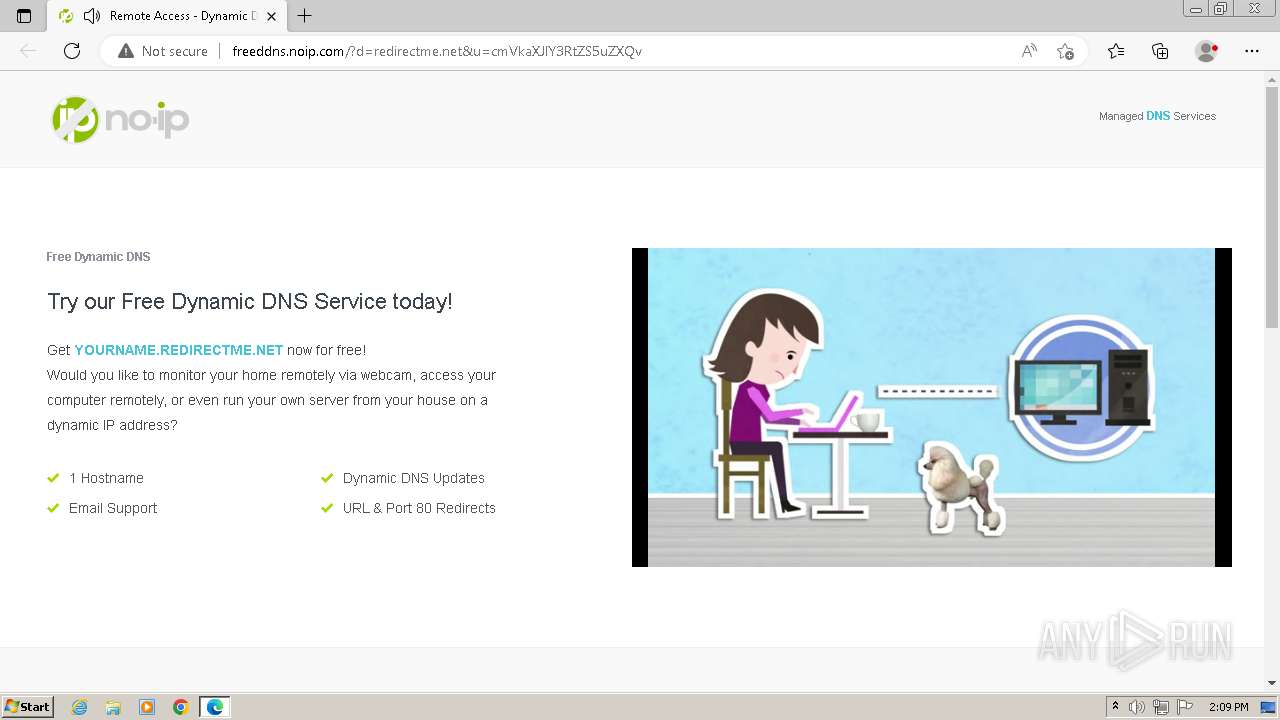Click the No-IP logo
The height and width of the screenshot is (720, 1280).
pyautogui.click(x=120, y=120)
